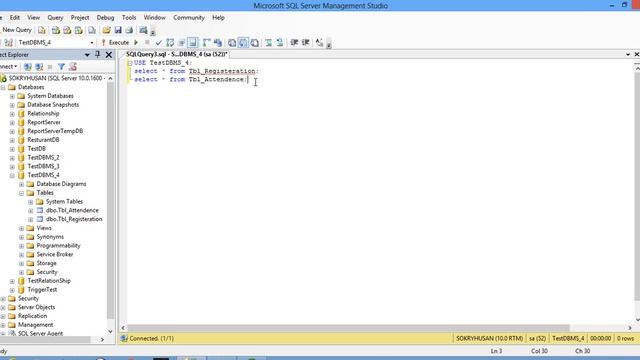Image resolution: width=640 pixels, height=360 pixels.
Task: Click the Database Engine Query icon
Action: point(42,30)
